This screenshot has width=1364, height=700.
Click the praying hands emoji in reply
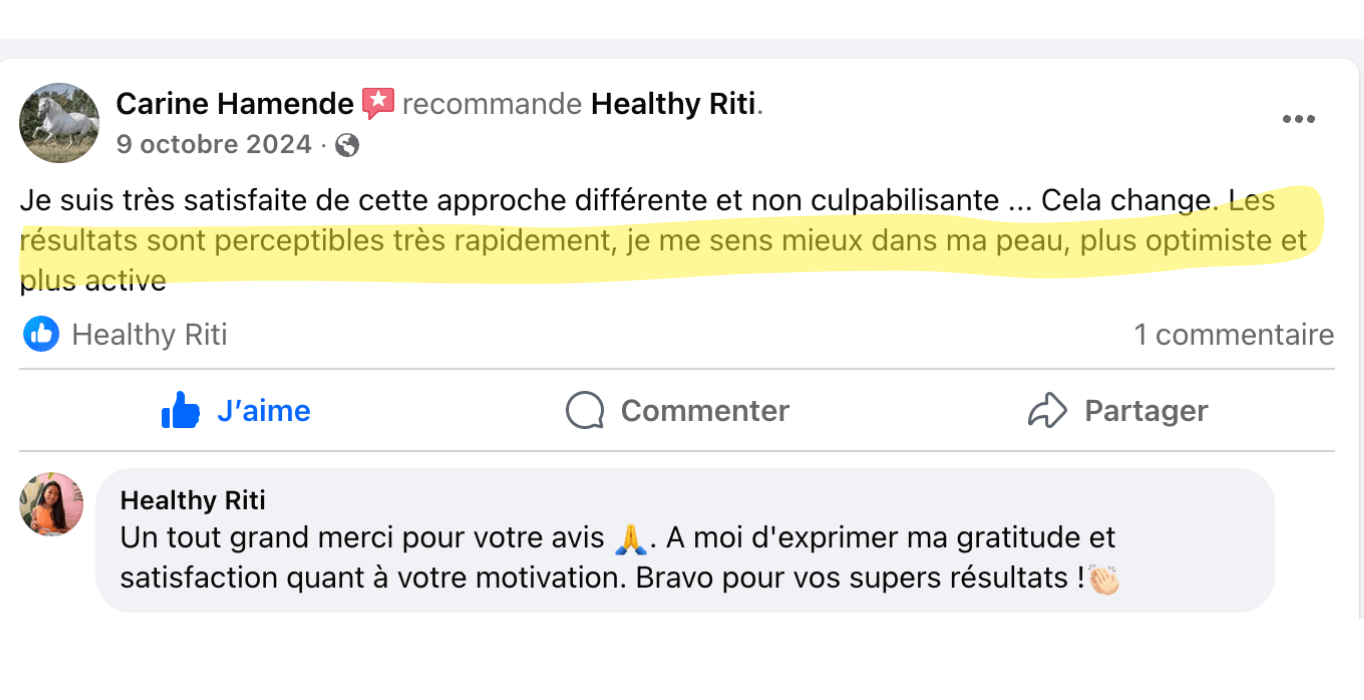[x=629, y=540]
